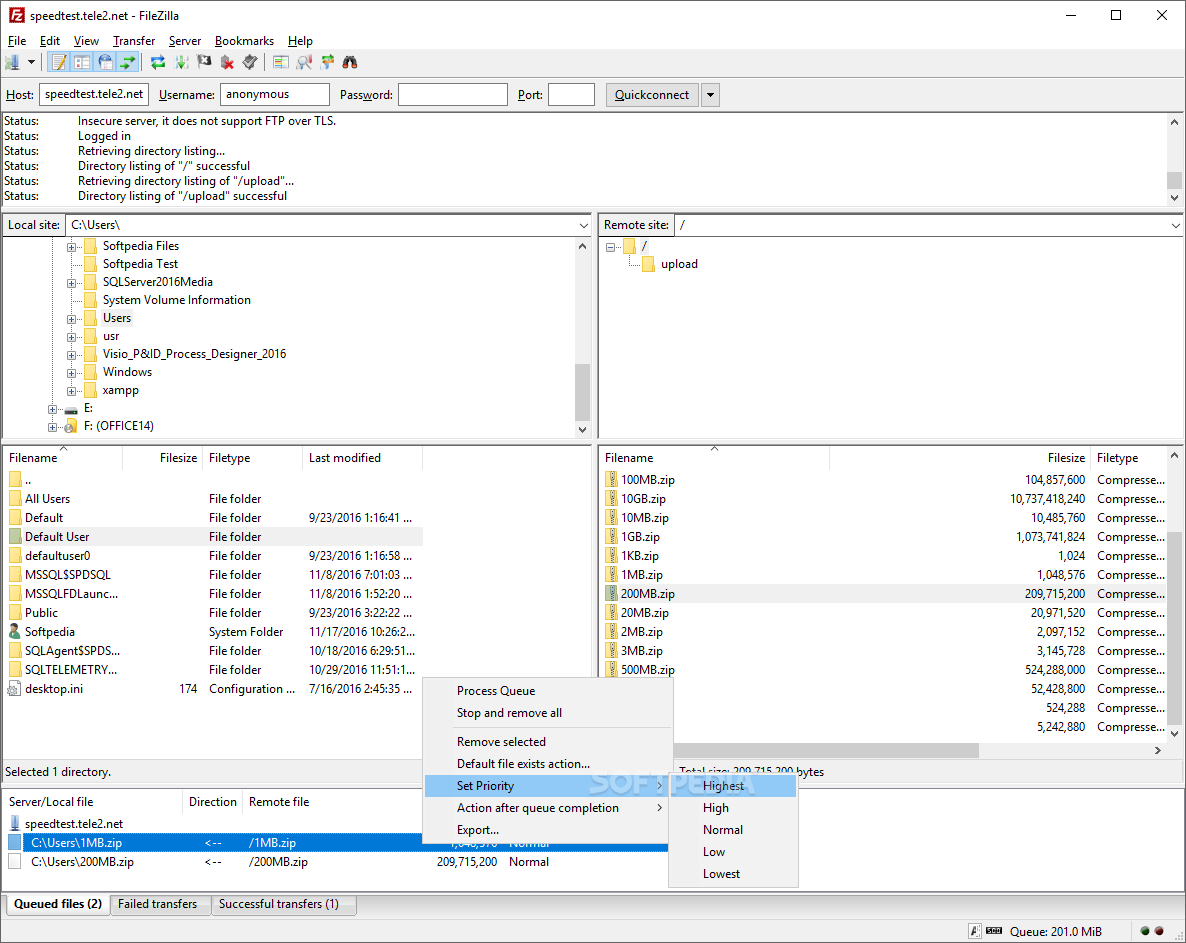Open the Site Manager icon
1186x943 pixels.
[13, 62]
